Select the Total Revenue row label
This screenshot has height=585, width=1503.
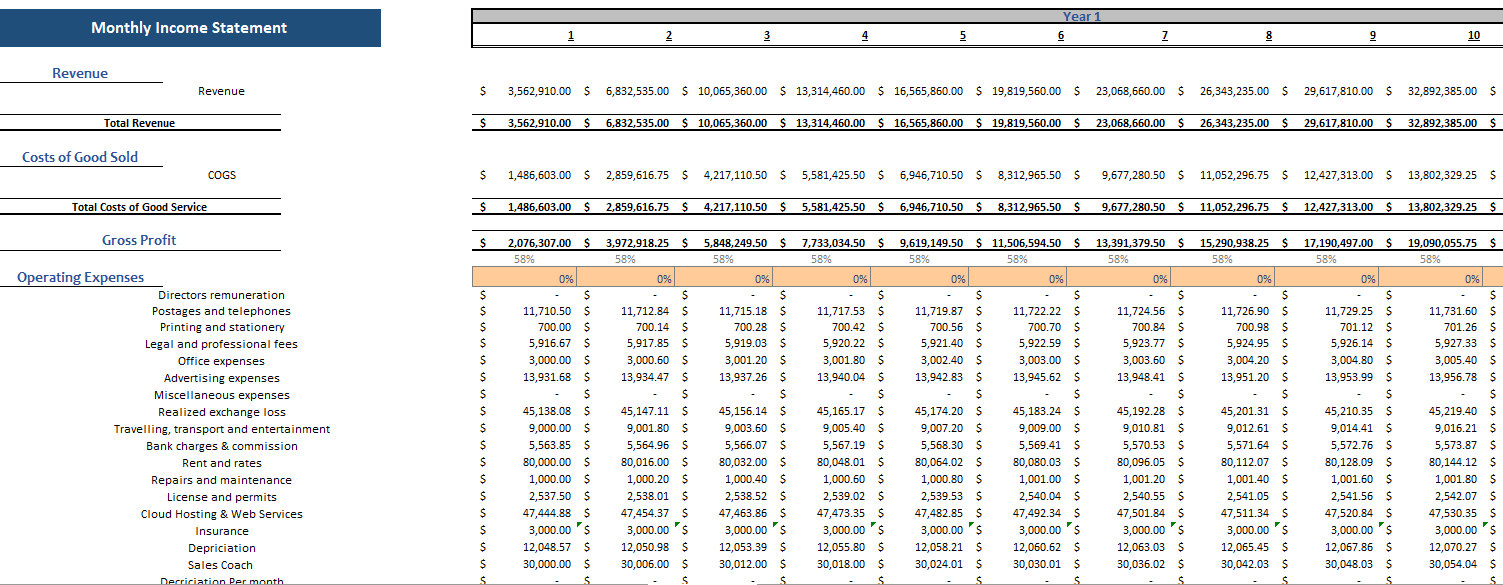click(140, 122)
